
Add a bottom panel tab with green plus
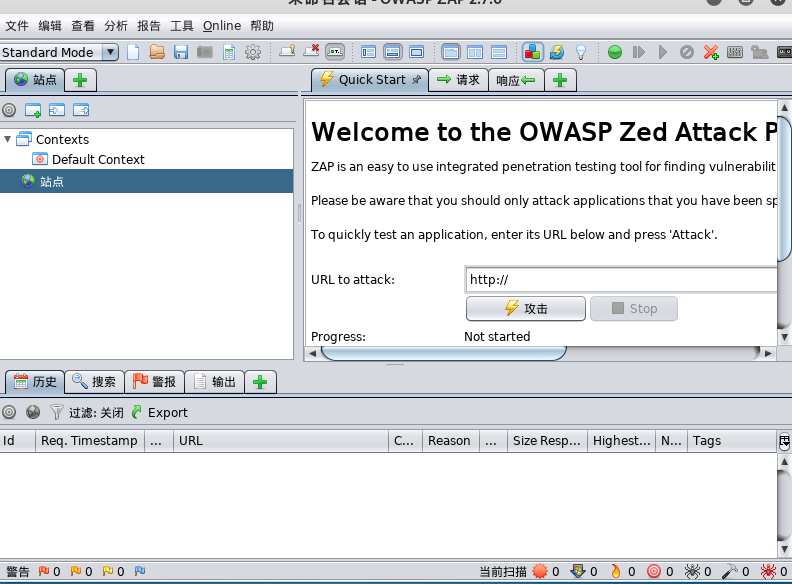point(260,381)
